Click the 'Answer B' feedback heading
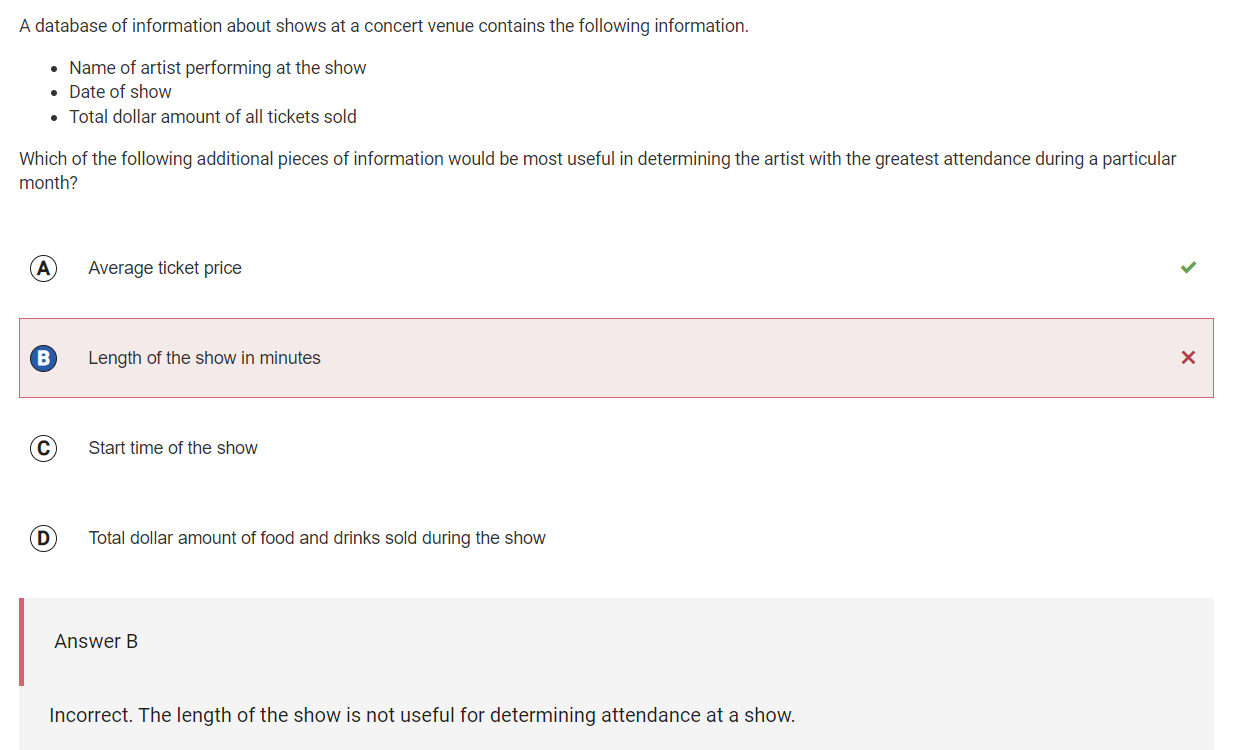 [x=96, y=642]
